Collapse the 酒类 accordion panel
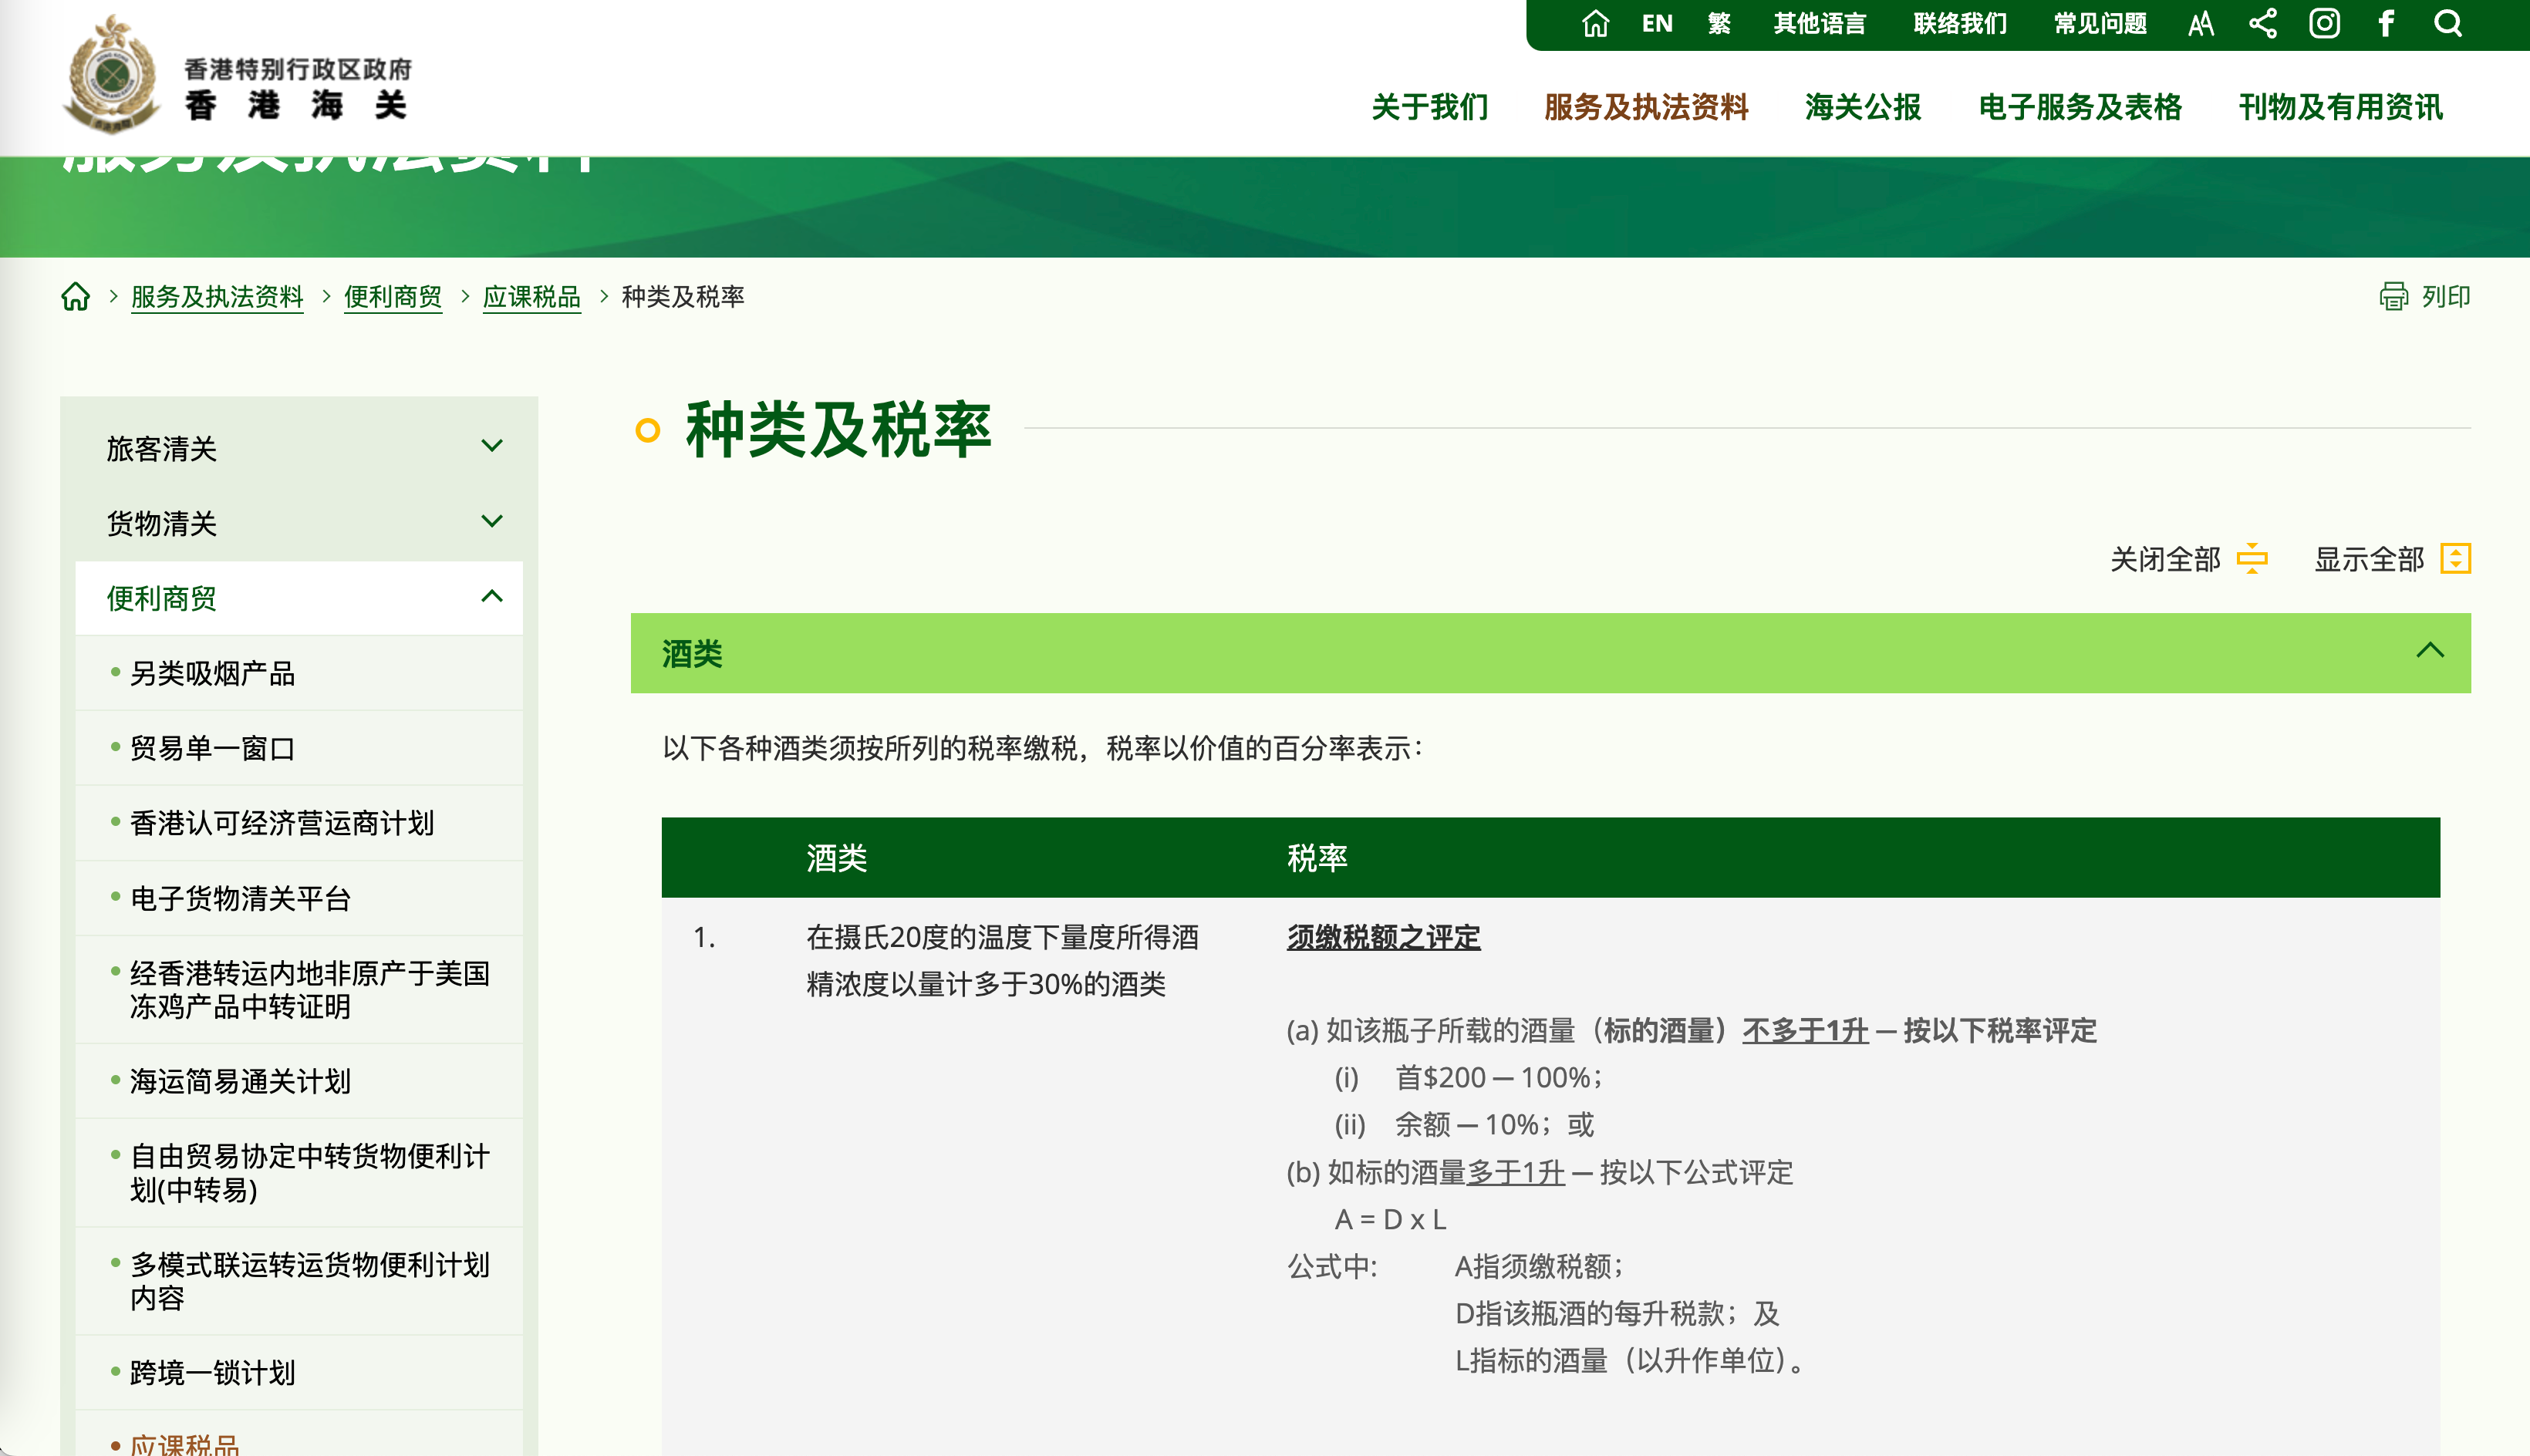 [x=2429, y=651]
